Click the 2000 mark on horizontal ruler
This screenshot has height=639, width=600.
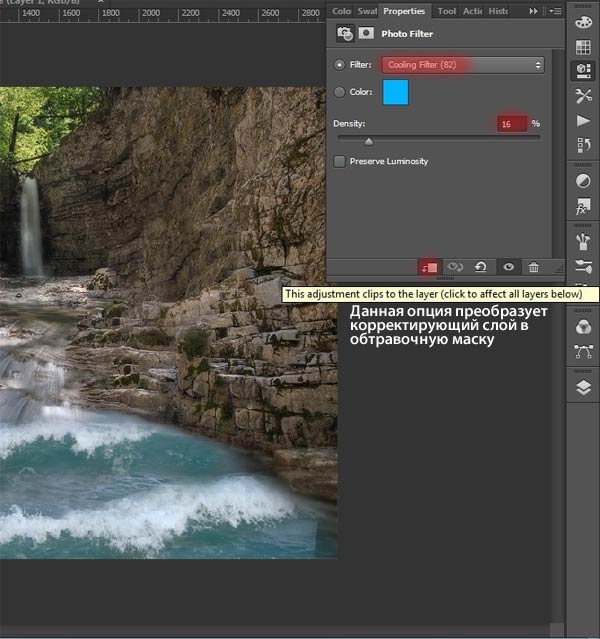151,13
